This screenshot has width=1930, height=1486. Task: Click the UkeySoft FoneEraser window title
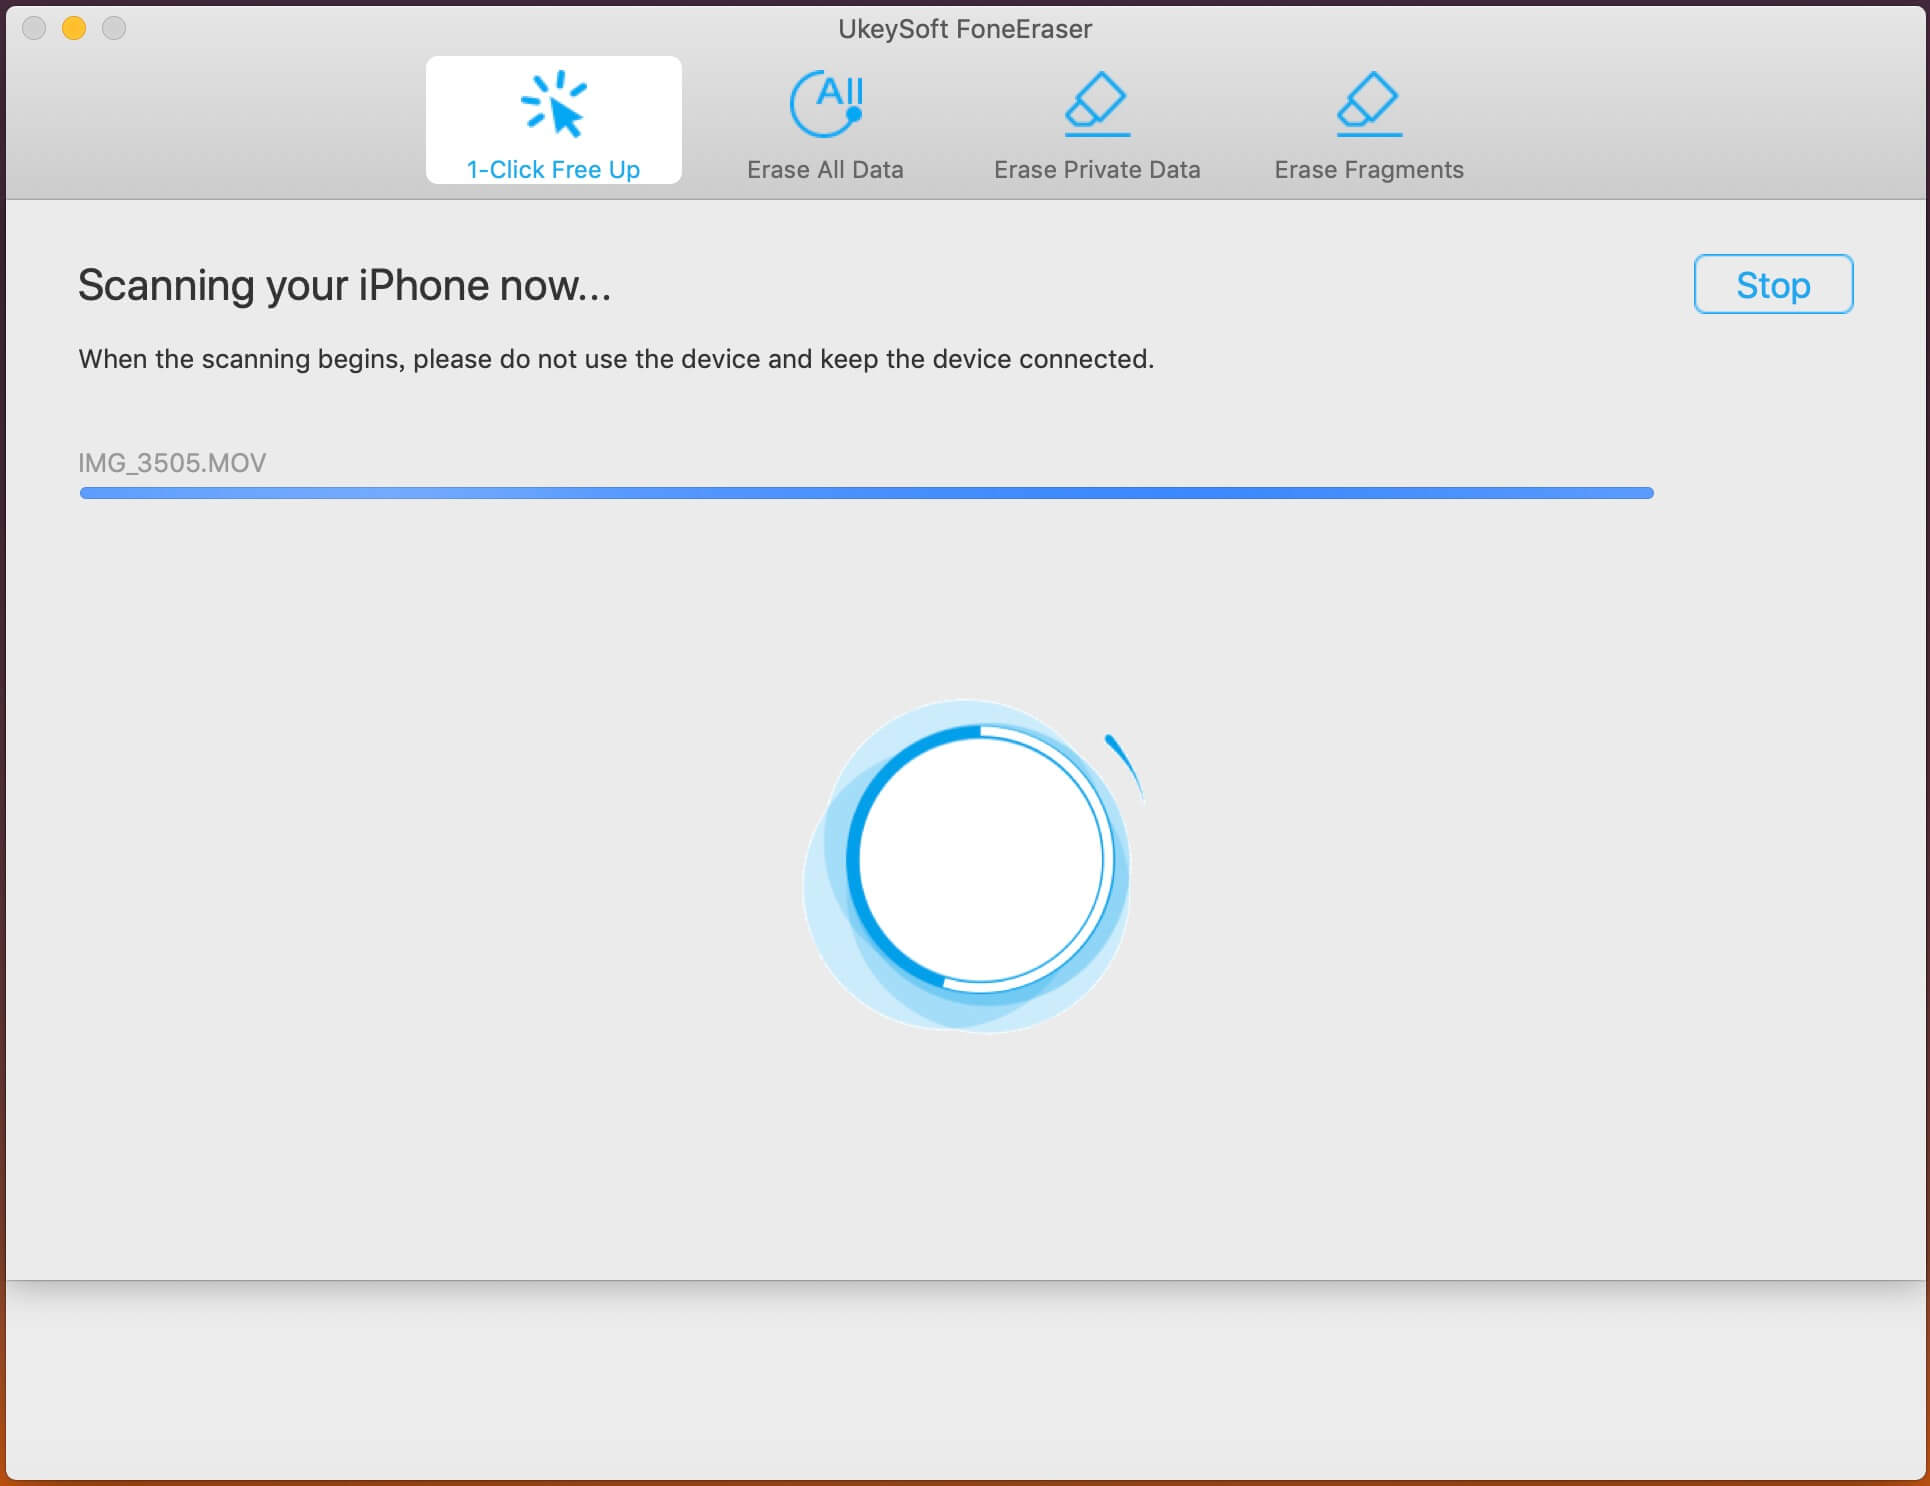point(964,29)
